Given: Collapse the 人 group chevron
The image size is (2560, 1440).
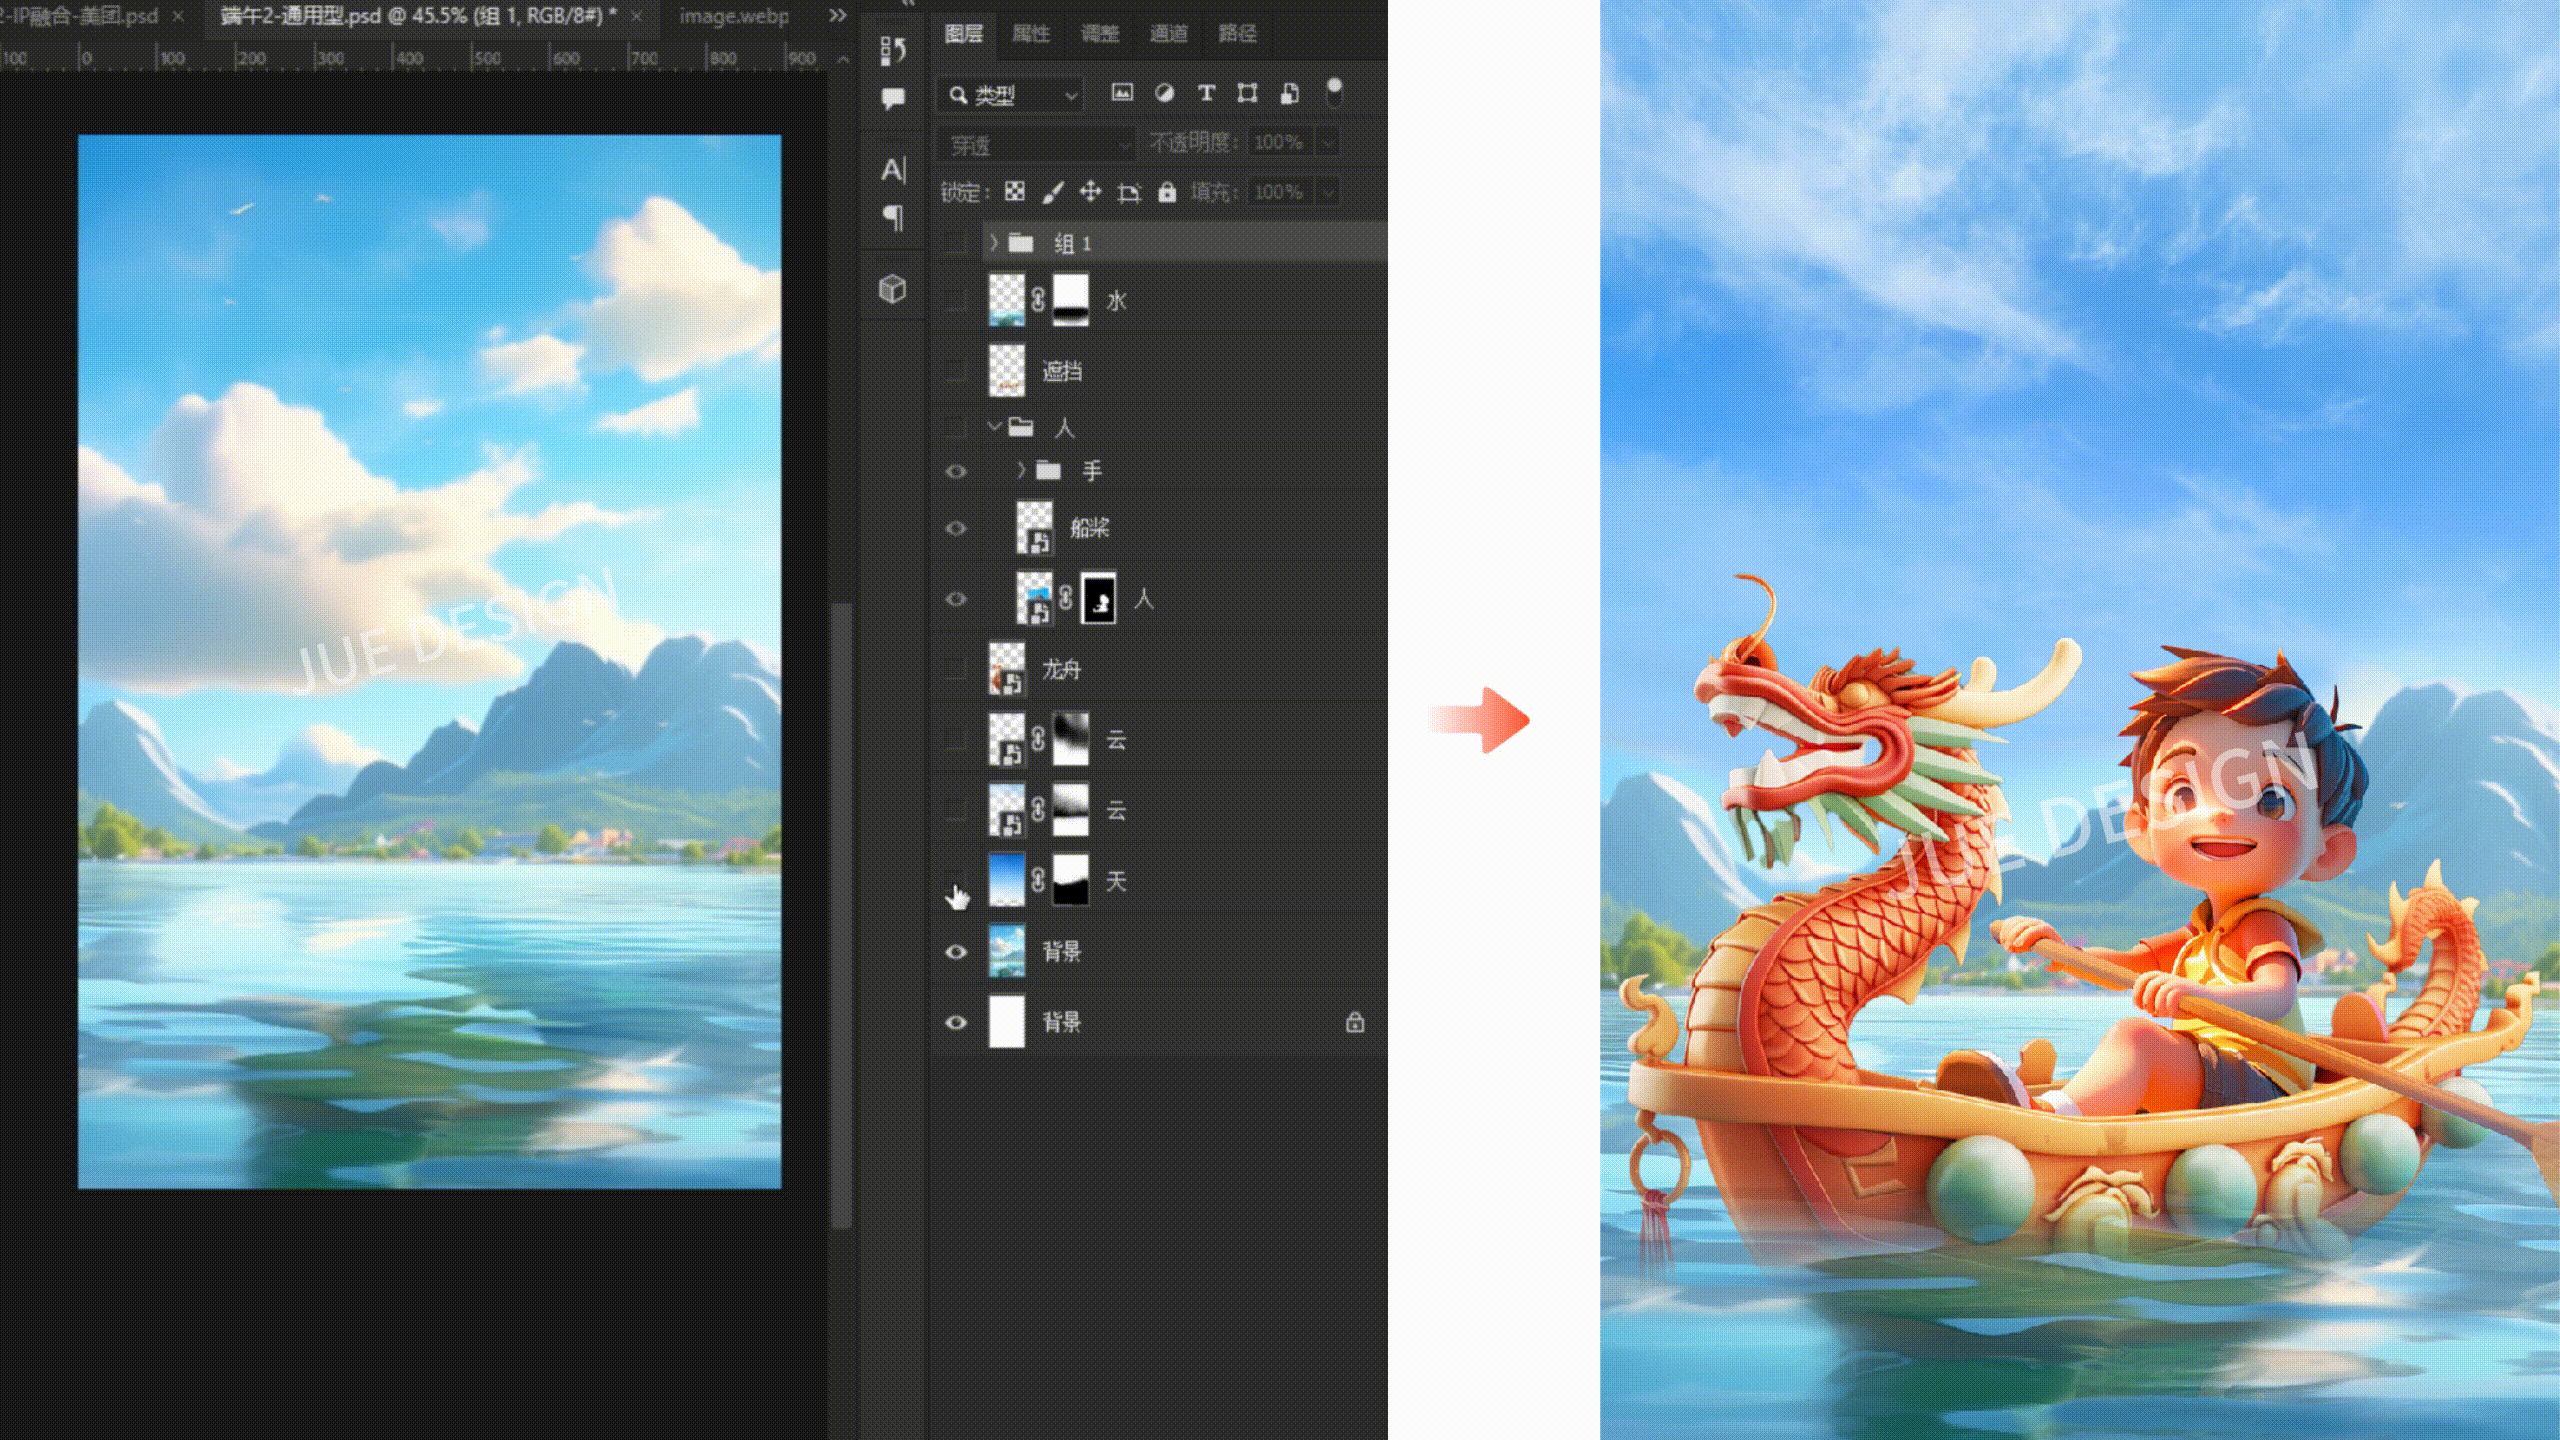Looking at the screenshot, I should [x=994, y=427].
